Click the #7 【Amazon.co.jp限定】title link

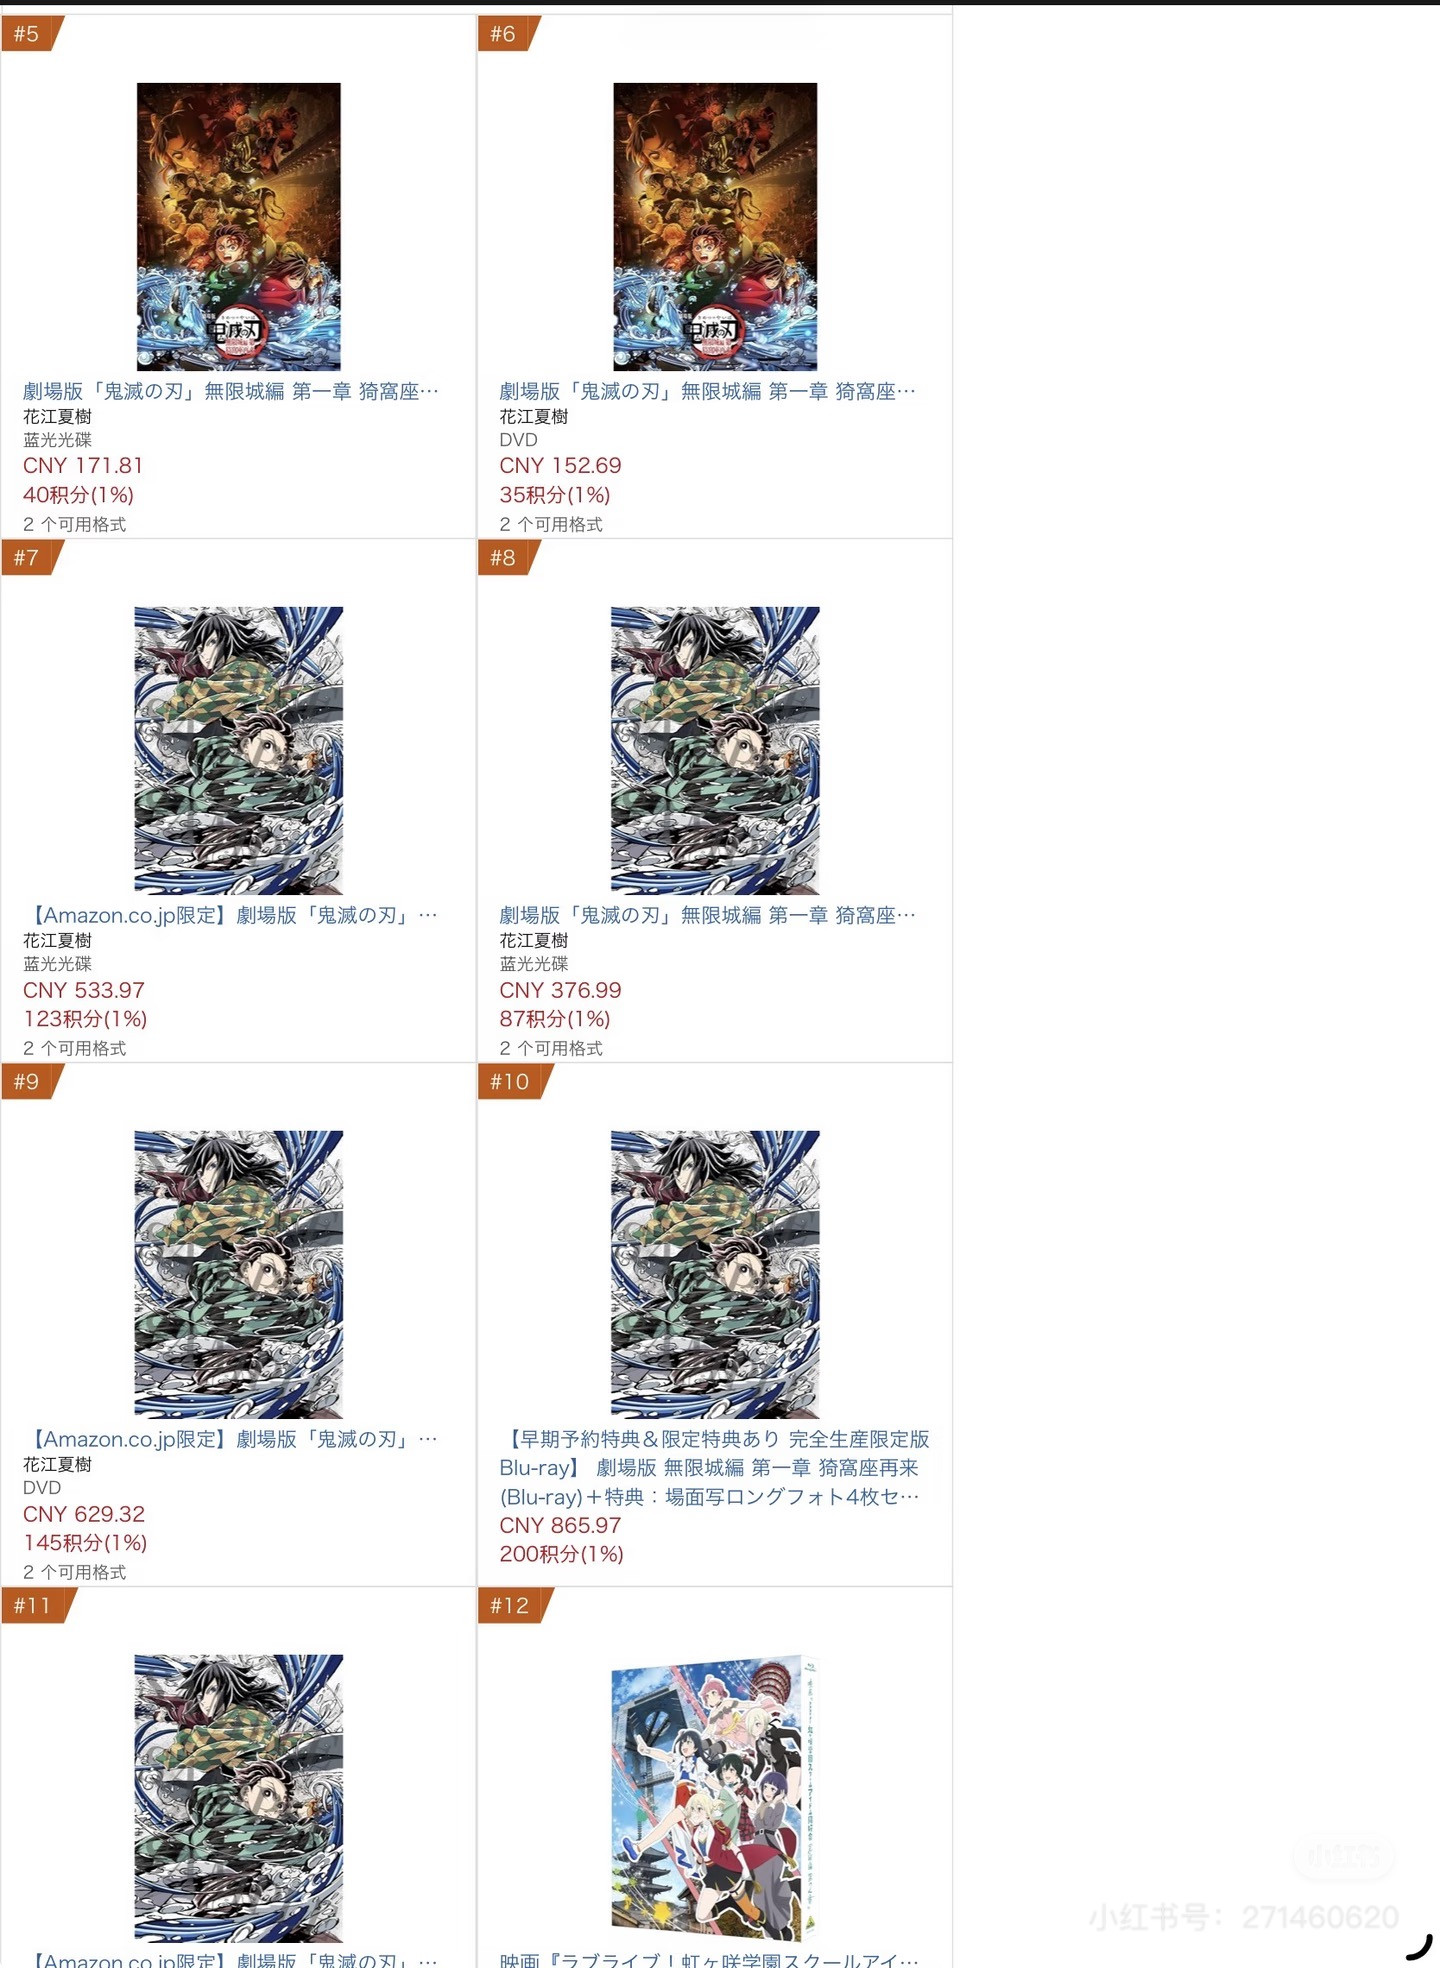pyautogui.click(x=231, y=915)
